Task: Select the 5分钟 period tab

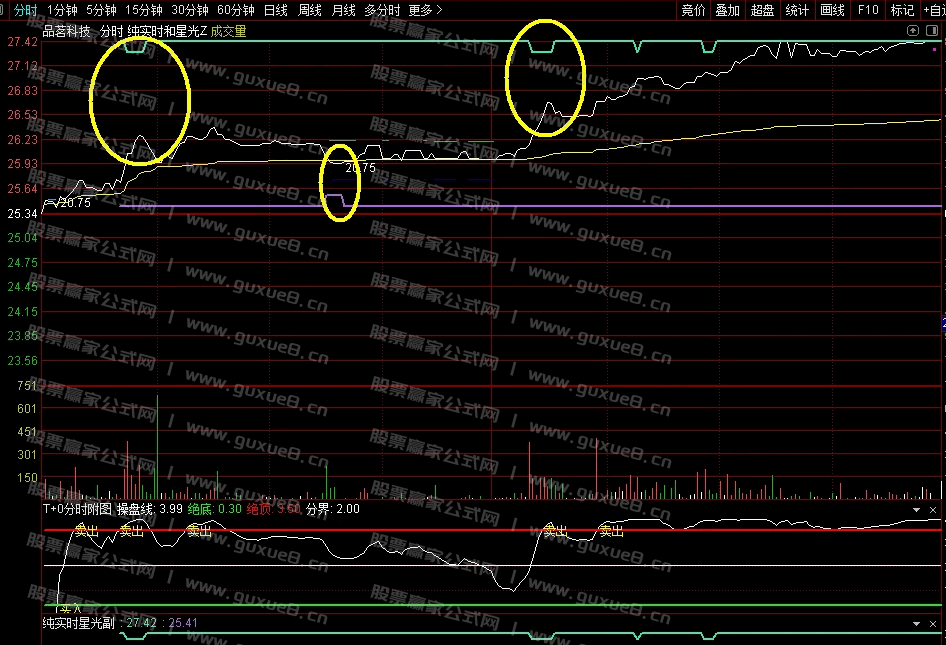Action: pos(101,10)
